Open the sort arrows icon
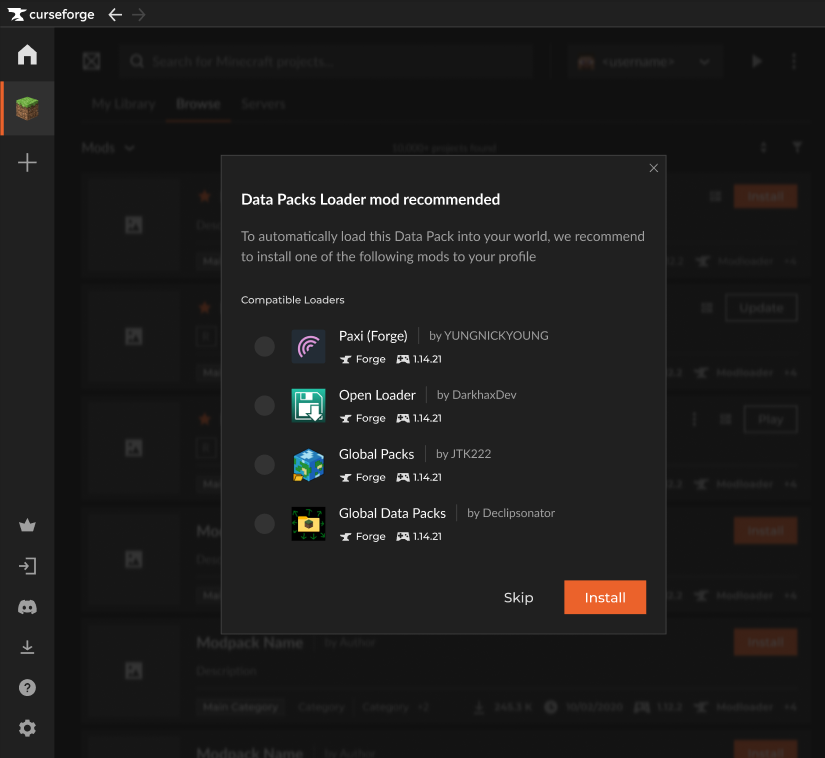This screenshot has height=758, width=825. click(x=763, y=147)
